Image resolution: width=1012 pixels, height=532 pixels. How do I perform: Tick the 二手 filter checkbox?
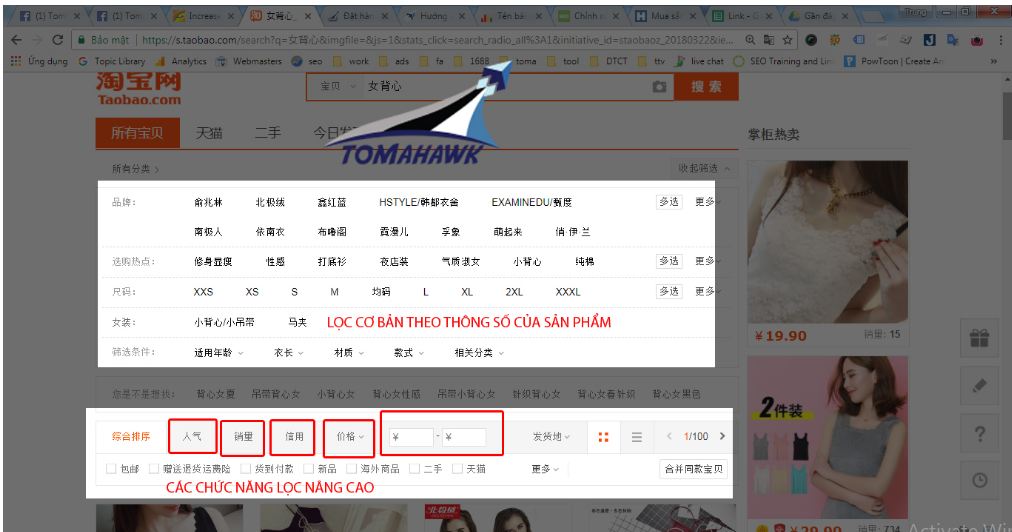click(x=414, y=469)
